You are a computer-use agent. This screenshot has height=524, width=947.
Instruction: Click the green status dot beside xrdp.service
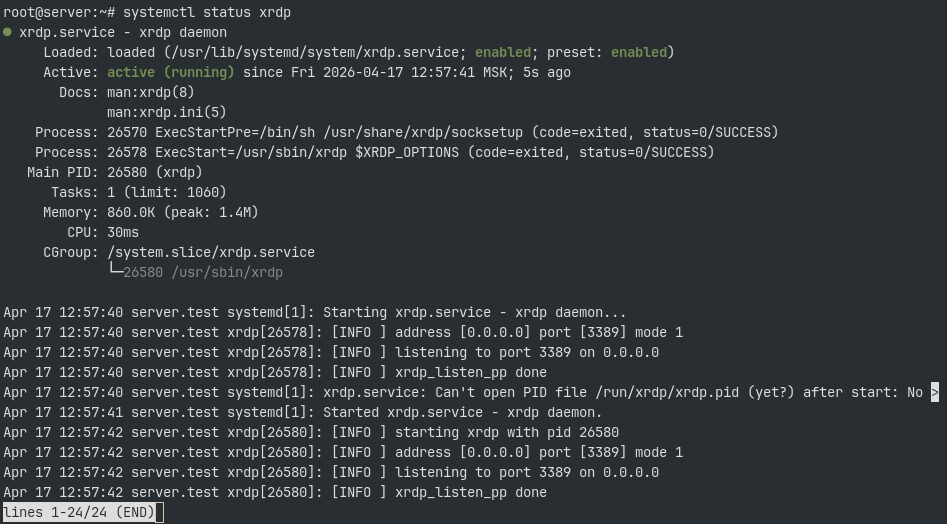pos(7,32)
